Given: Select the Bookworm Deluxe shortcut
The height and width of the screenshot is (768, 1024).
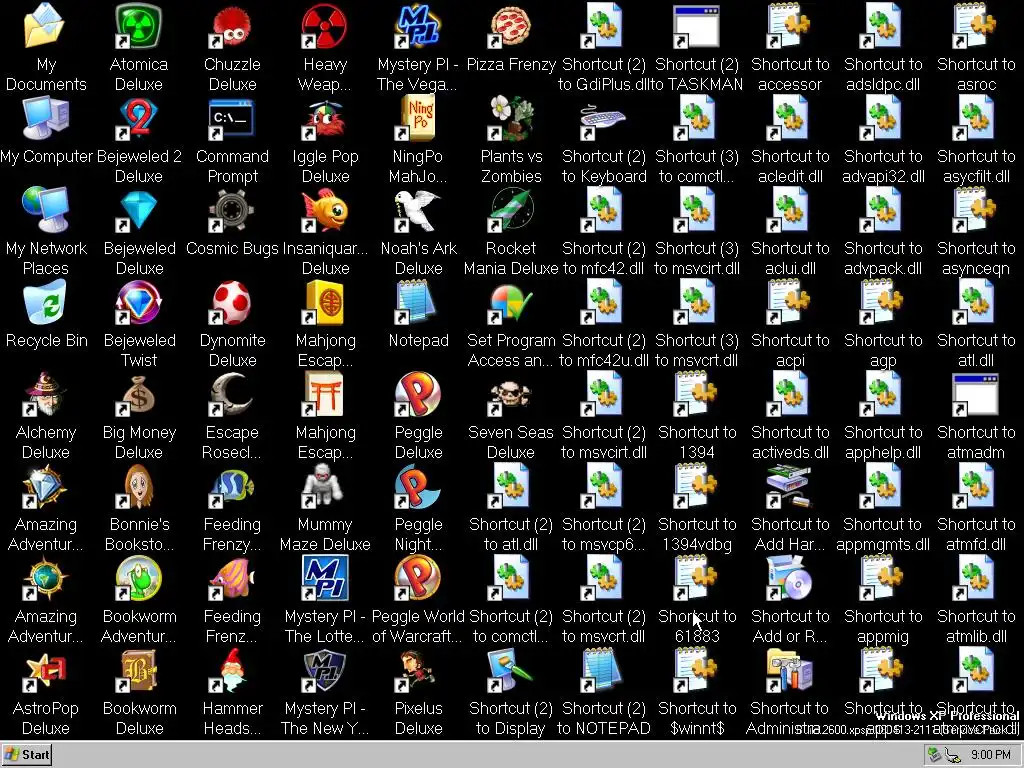Looking at the screenshot, I should pos(138,670).
